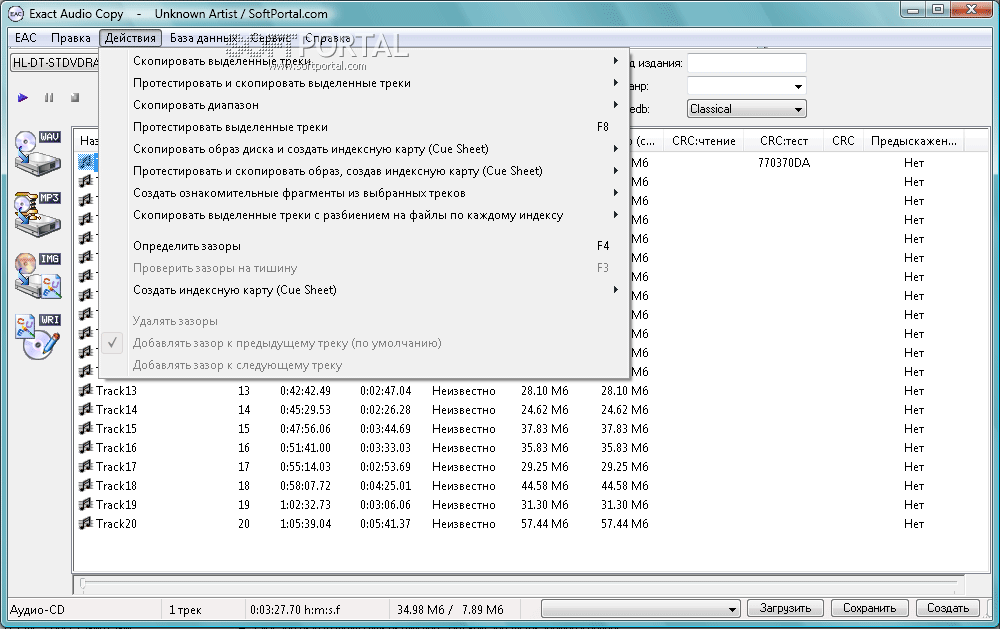Screen dimensions: 1000x629
Task: Click the WAV copy-to-disk icon
Action: [x=38, y=153]
